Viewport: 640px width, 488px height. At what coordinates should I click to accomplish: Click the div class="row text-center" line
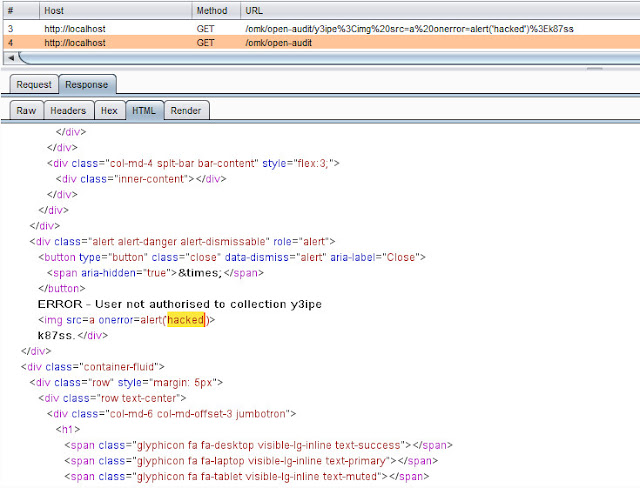pos(112,398)
